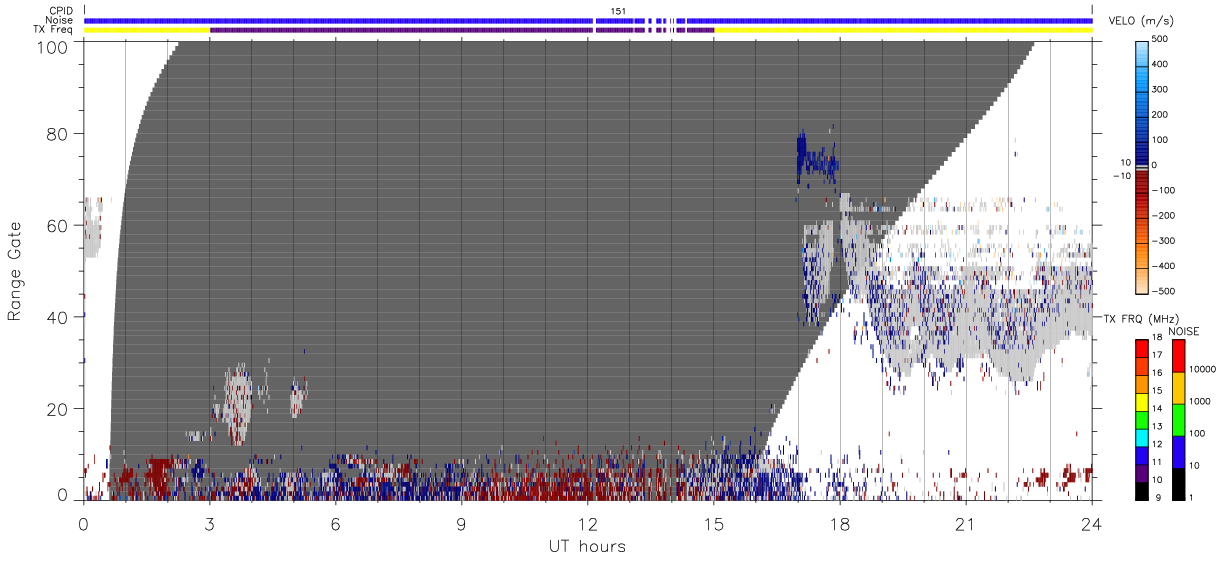Image resolution: width=1228 pixels, height=567 pixels.
Task: Click the NOISE legend title
Action: click(1184, 331)
